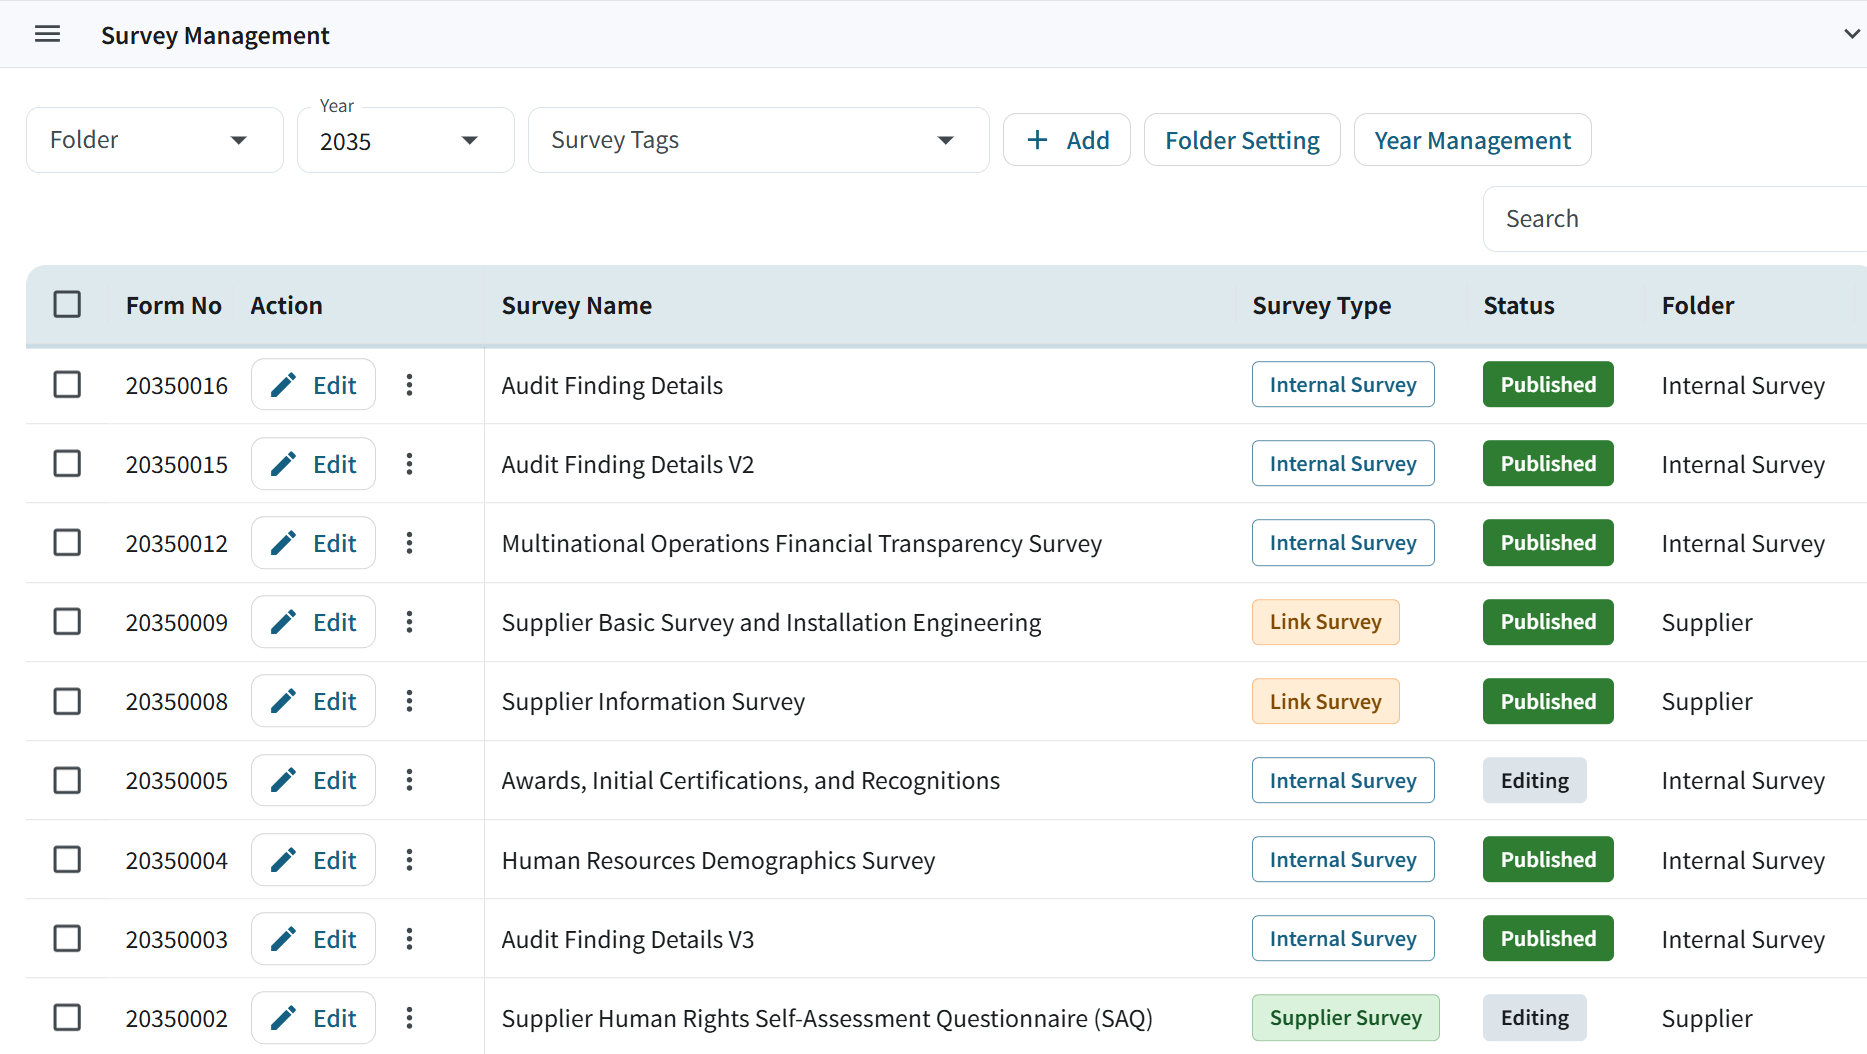Open more options for form 20350008
Screen dimensions: 1867x1054
(409, 701)
